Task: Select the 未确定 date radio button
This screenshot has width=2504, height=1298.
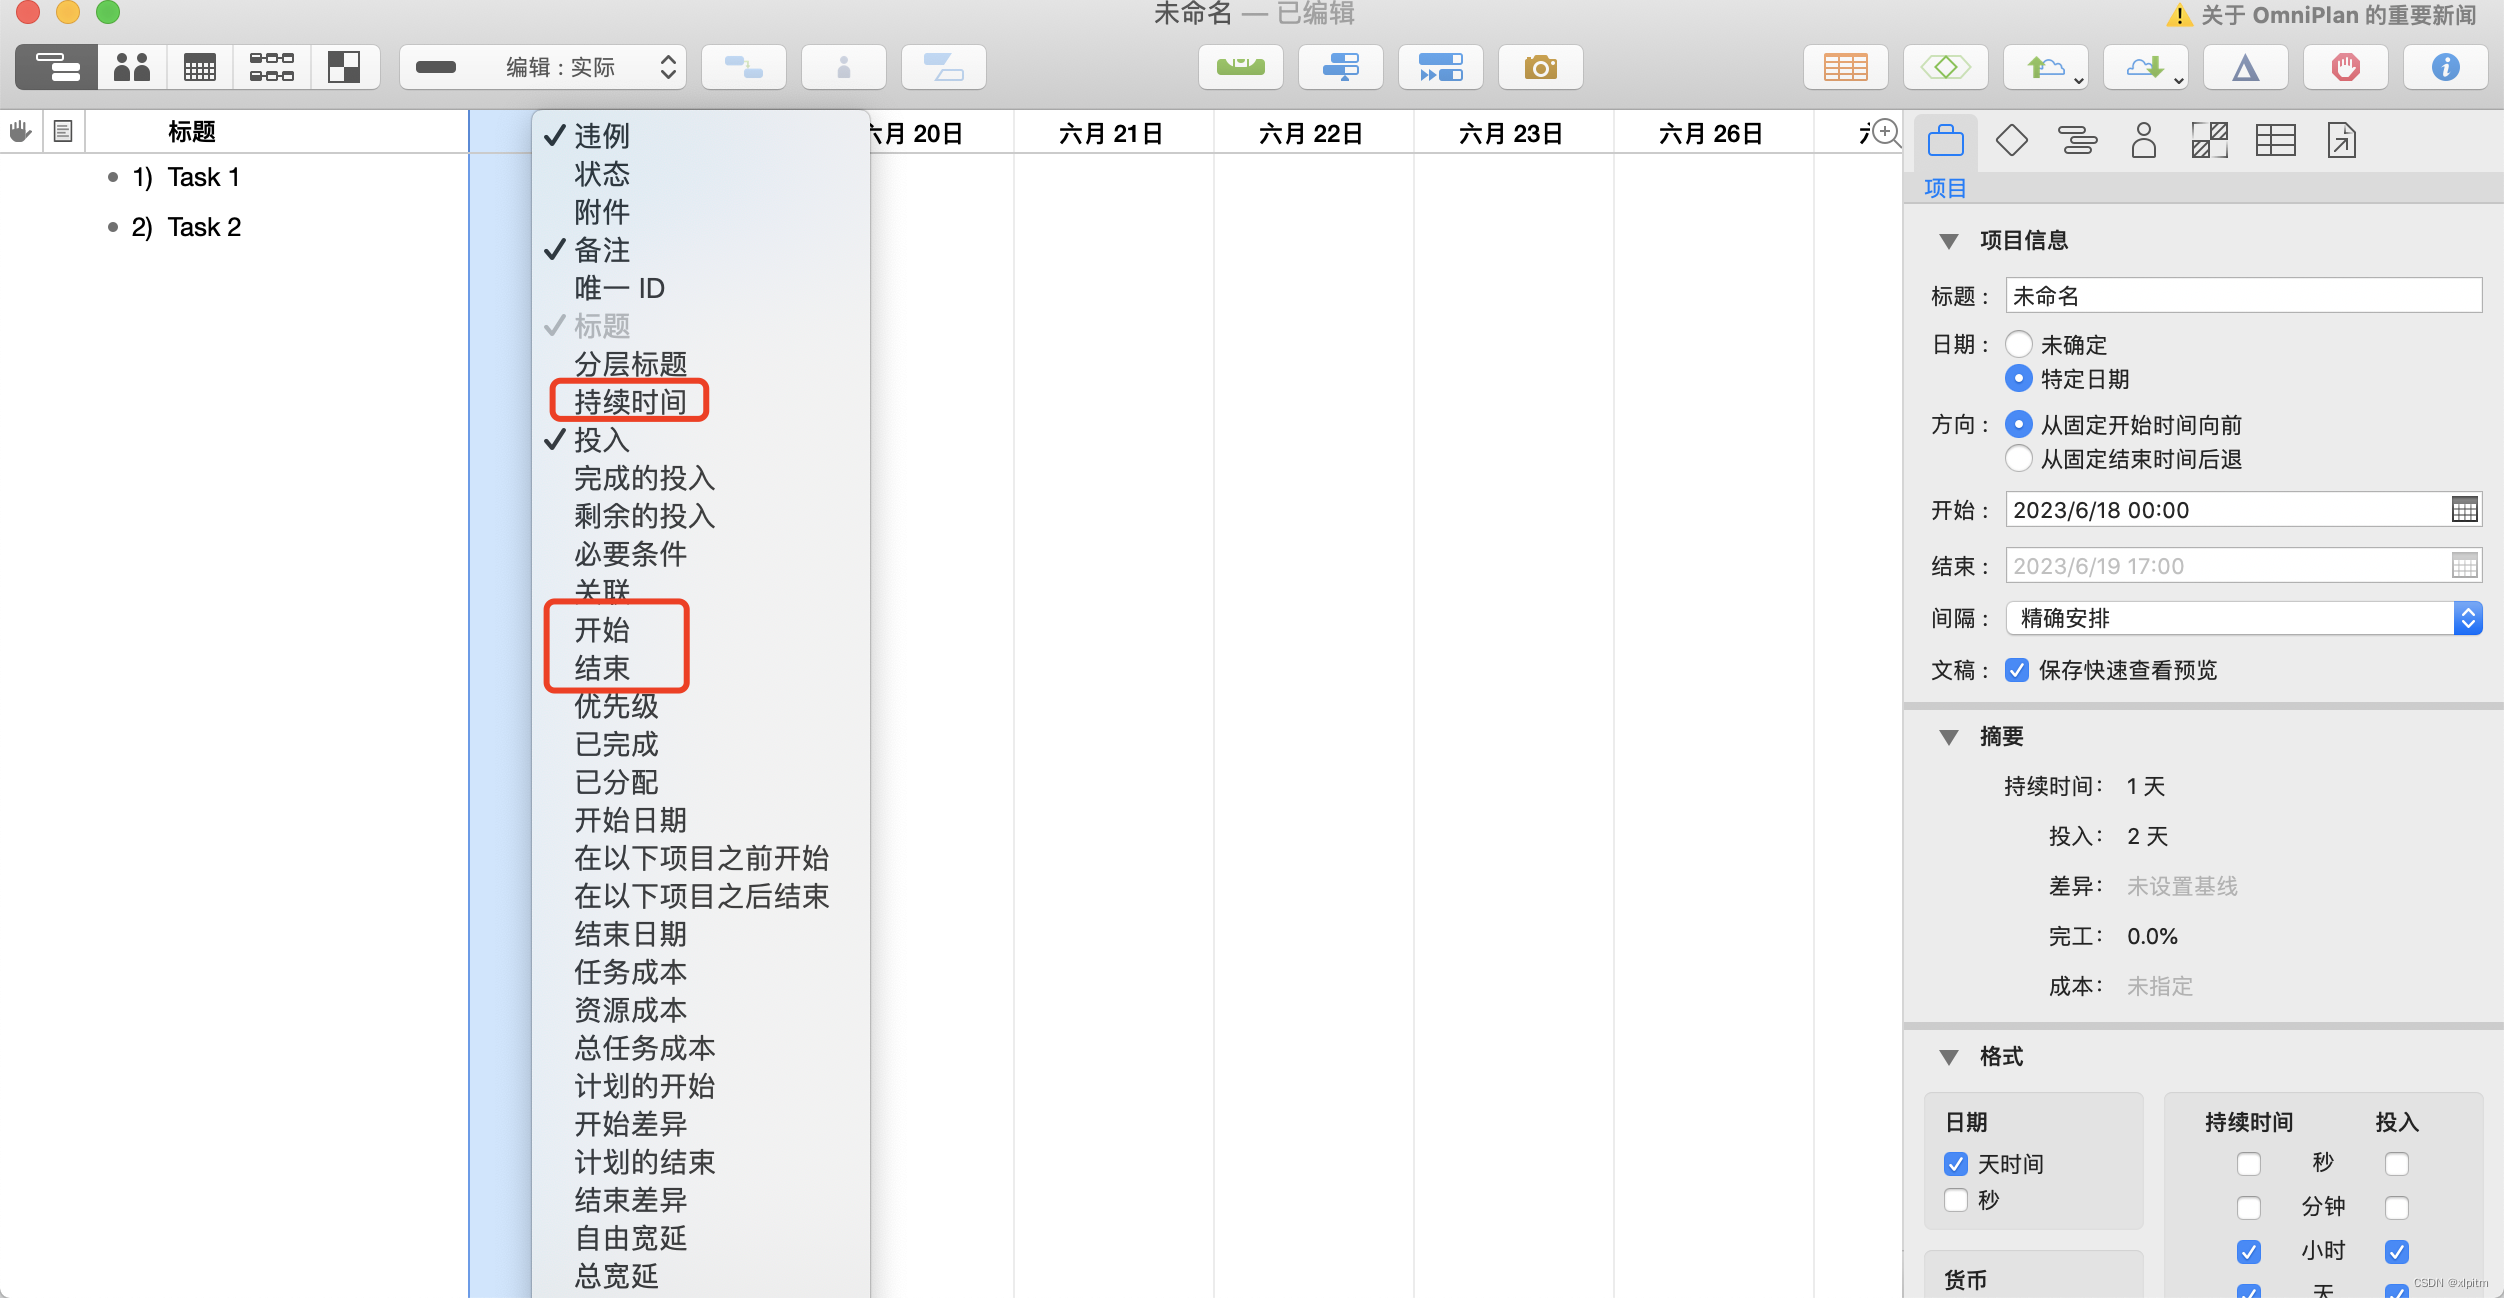Action: (2019, 344)
